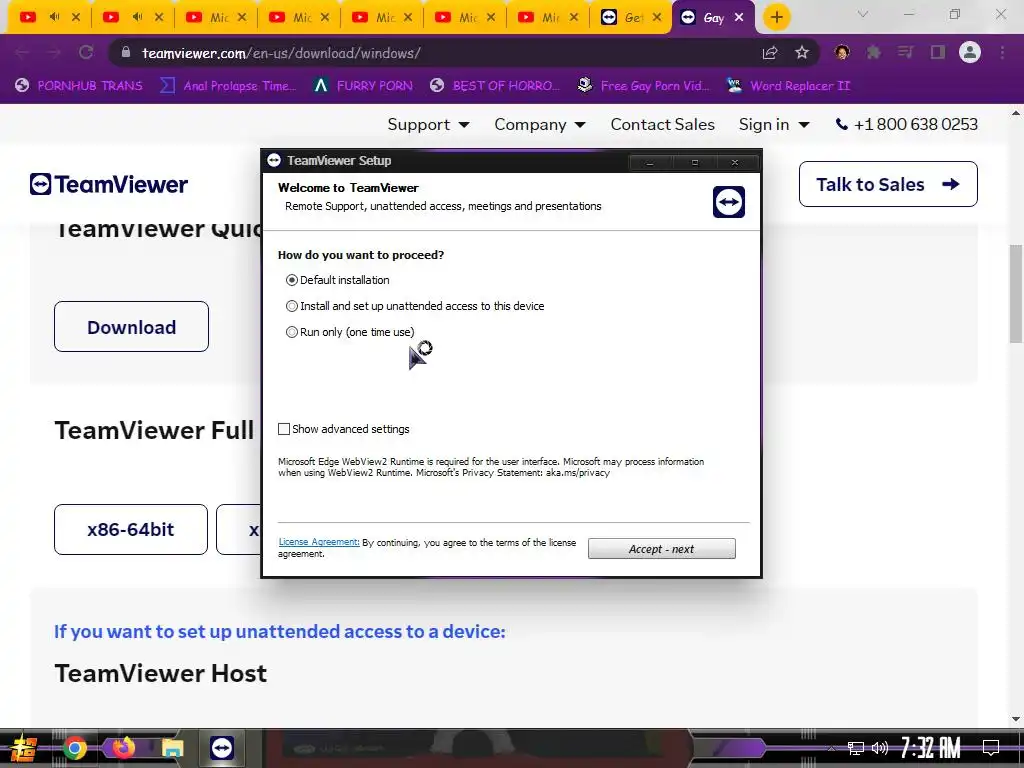Screen dimensions: 1024x768
Task: Select the Default installation radio button
Action: [x=292, y=280]
